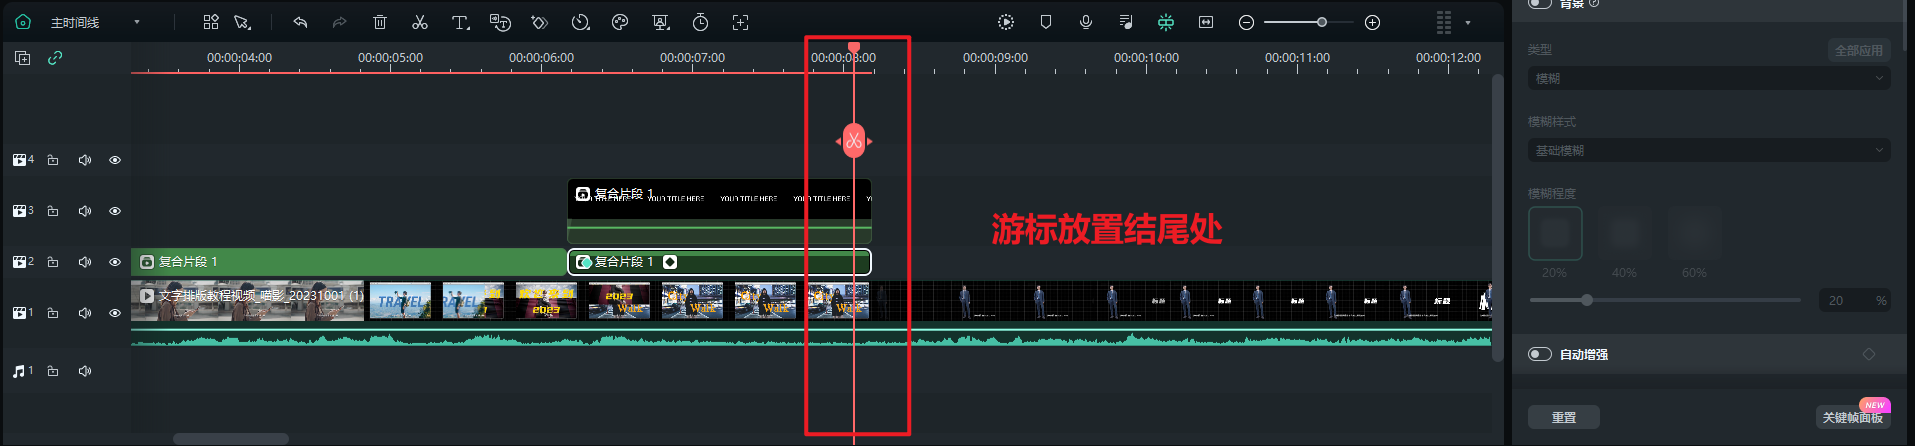Mute video track 3 speaker
This screenshot has width=1915, height=446.
point(85,211)
